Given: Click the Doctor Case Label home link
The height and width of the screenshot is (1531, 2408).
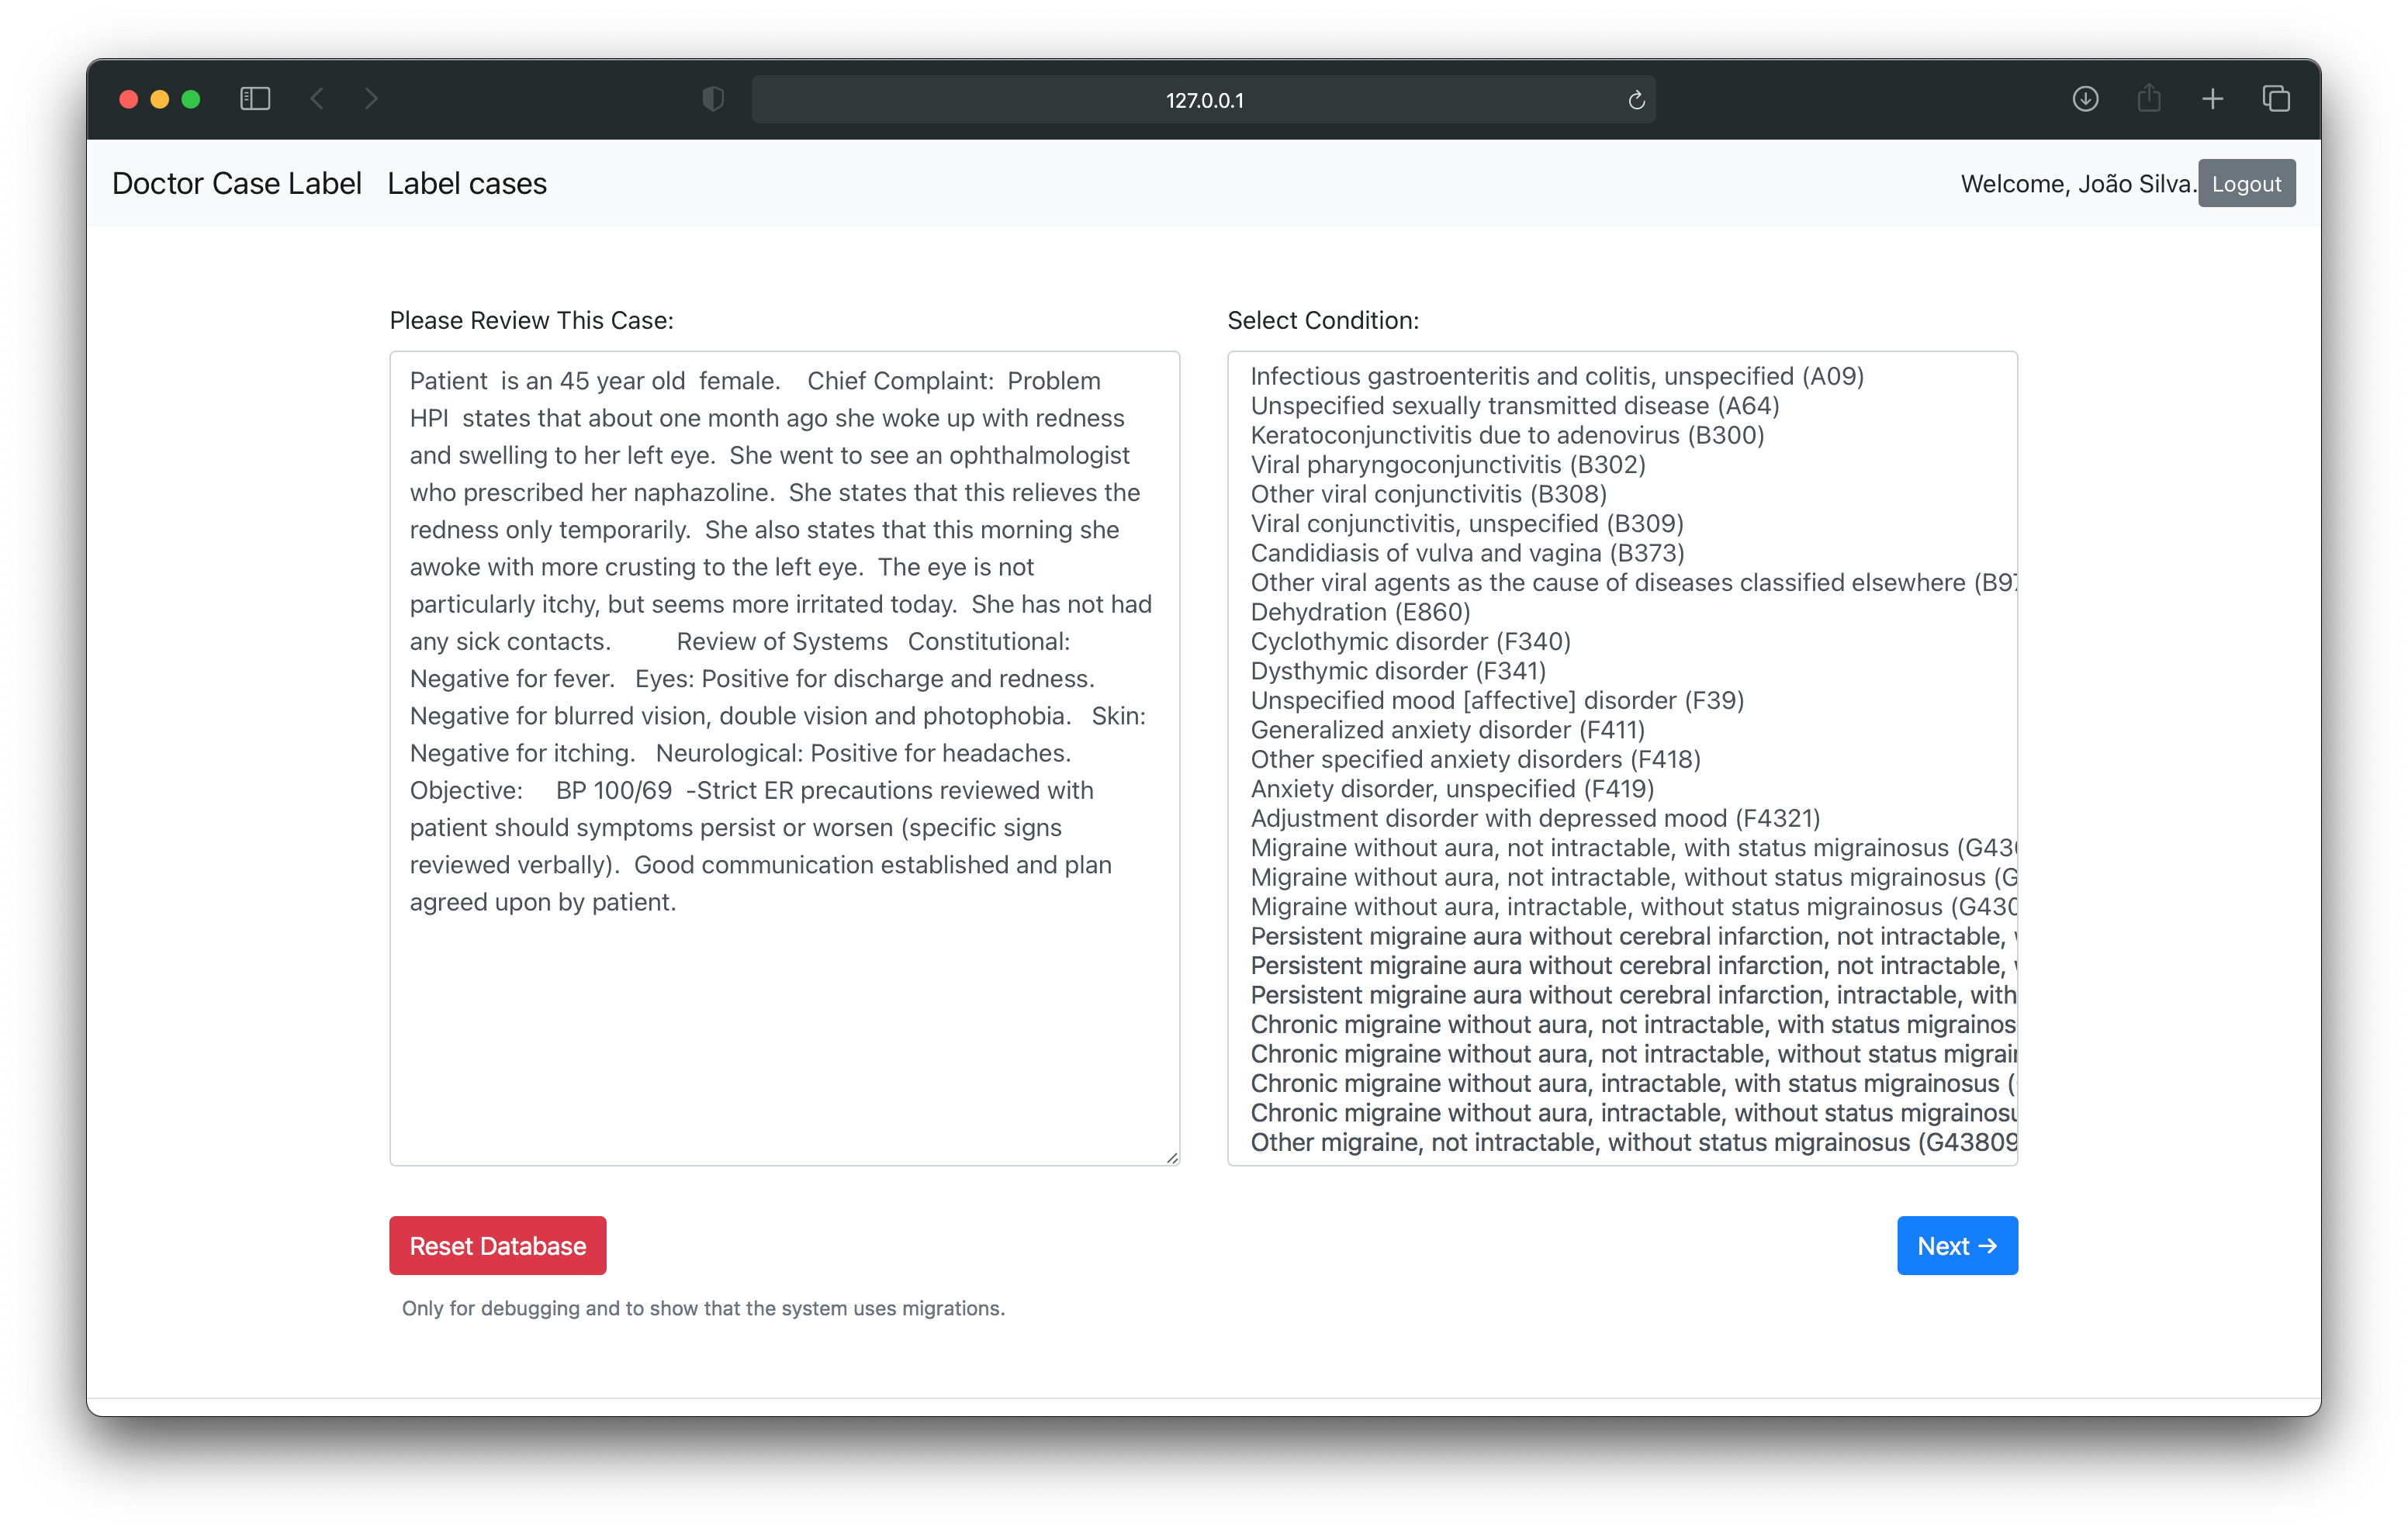Looking at the screenshot, I should coord(234,182).
